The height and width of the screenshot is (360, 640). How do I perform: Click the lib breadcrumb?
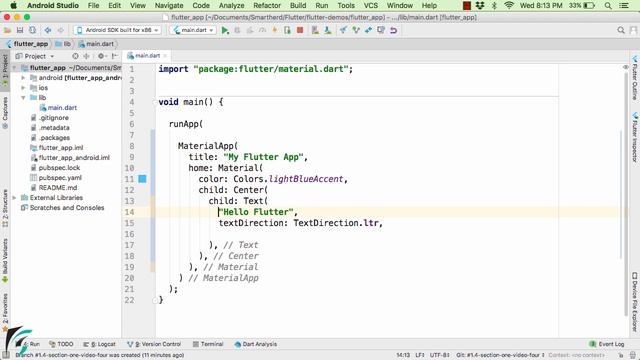click(63, 44)
